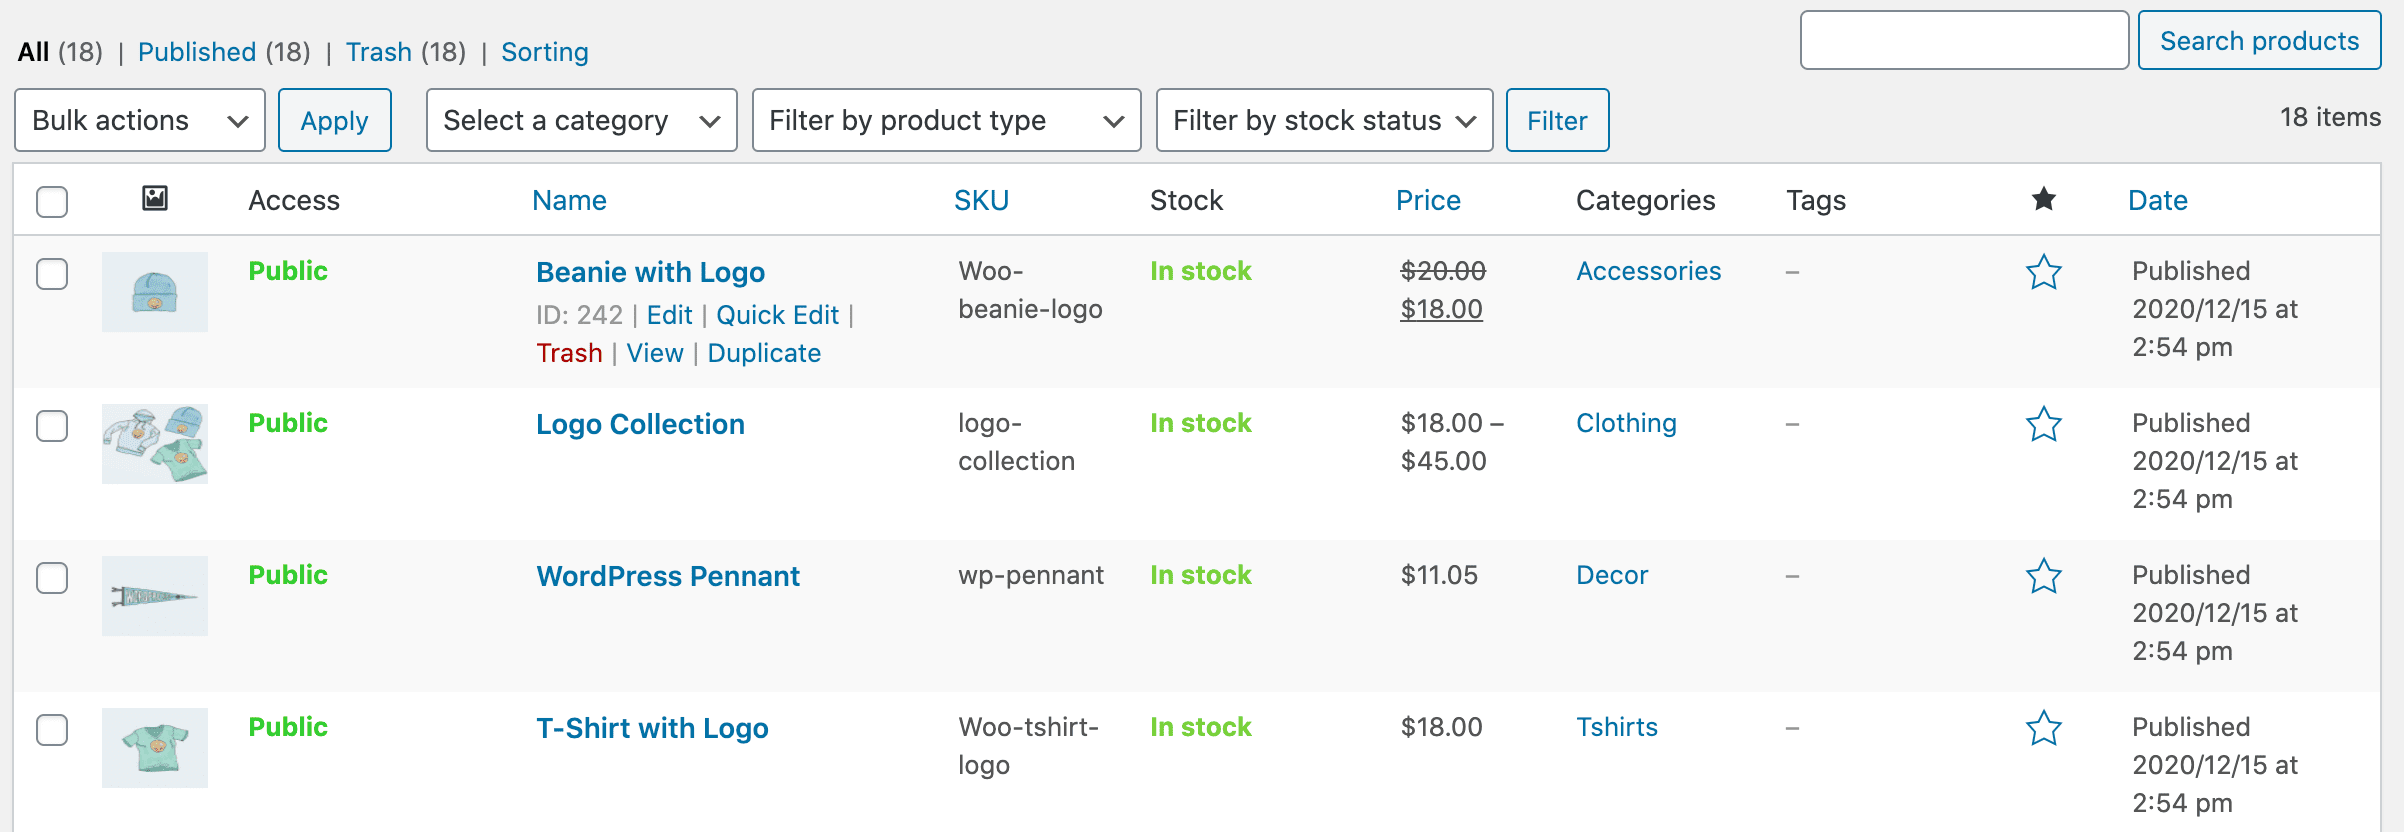The height and width of the screenshot is (832, 2404).
Task: Open WordPress Pennant product
Action: pos(668,576)
